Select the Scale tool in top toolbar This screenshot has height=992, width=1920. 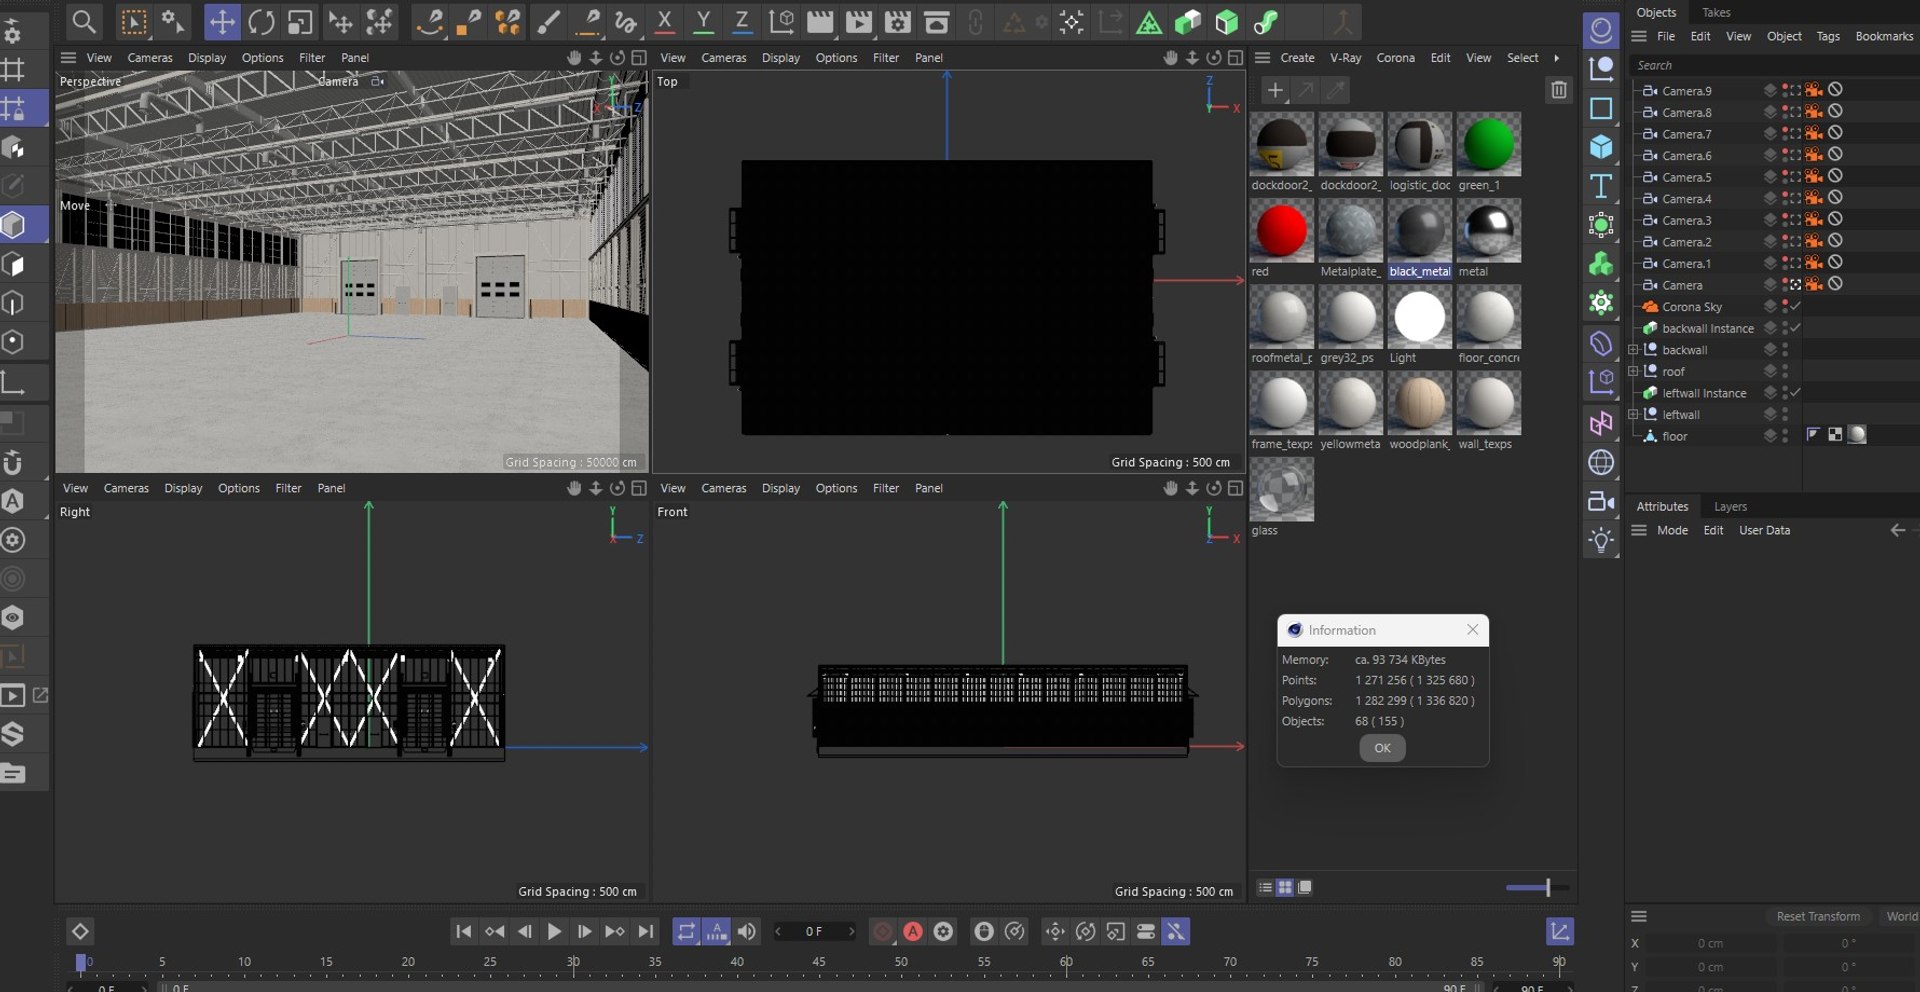(x=300, y=22)
